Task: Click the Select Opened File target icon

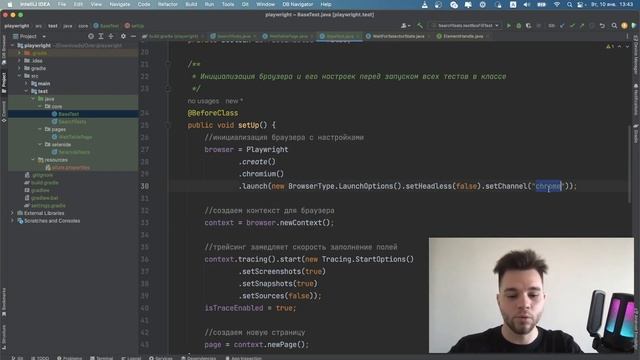Action: pos(91,36)
